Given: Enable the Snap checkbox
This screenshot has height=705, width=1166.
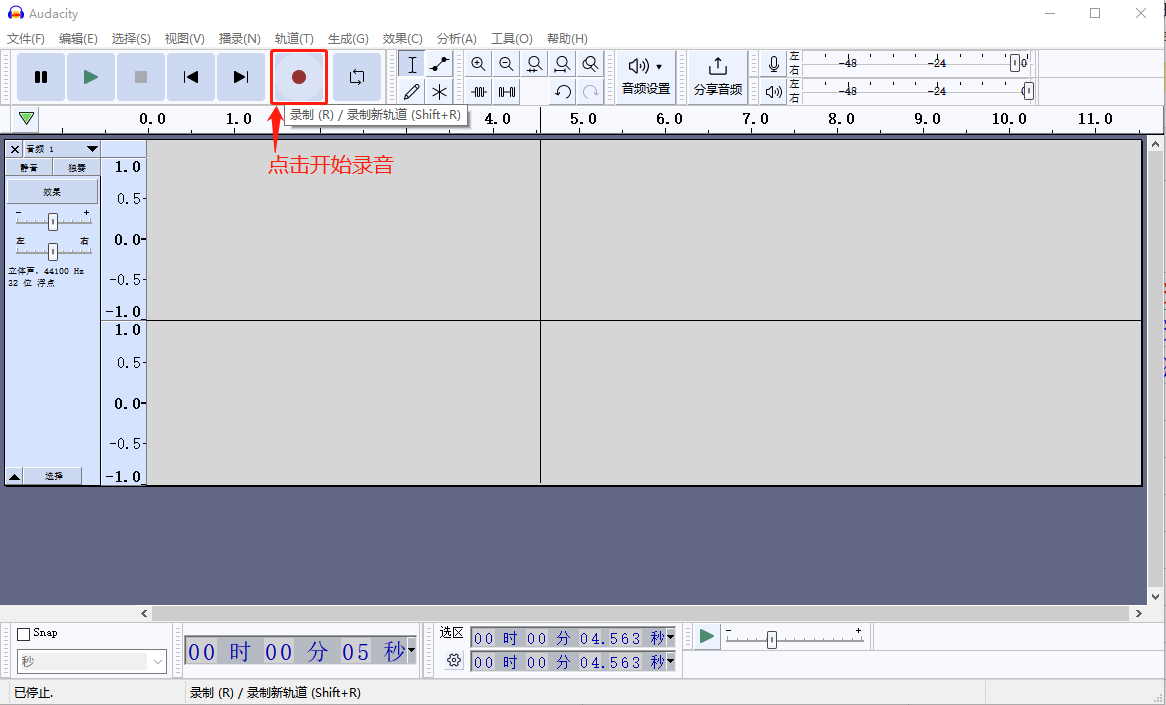Looking at the screenshot, I should tap(24, 634).
